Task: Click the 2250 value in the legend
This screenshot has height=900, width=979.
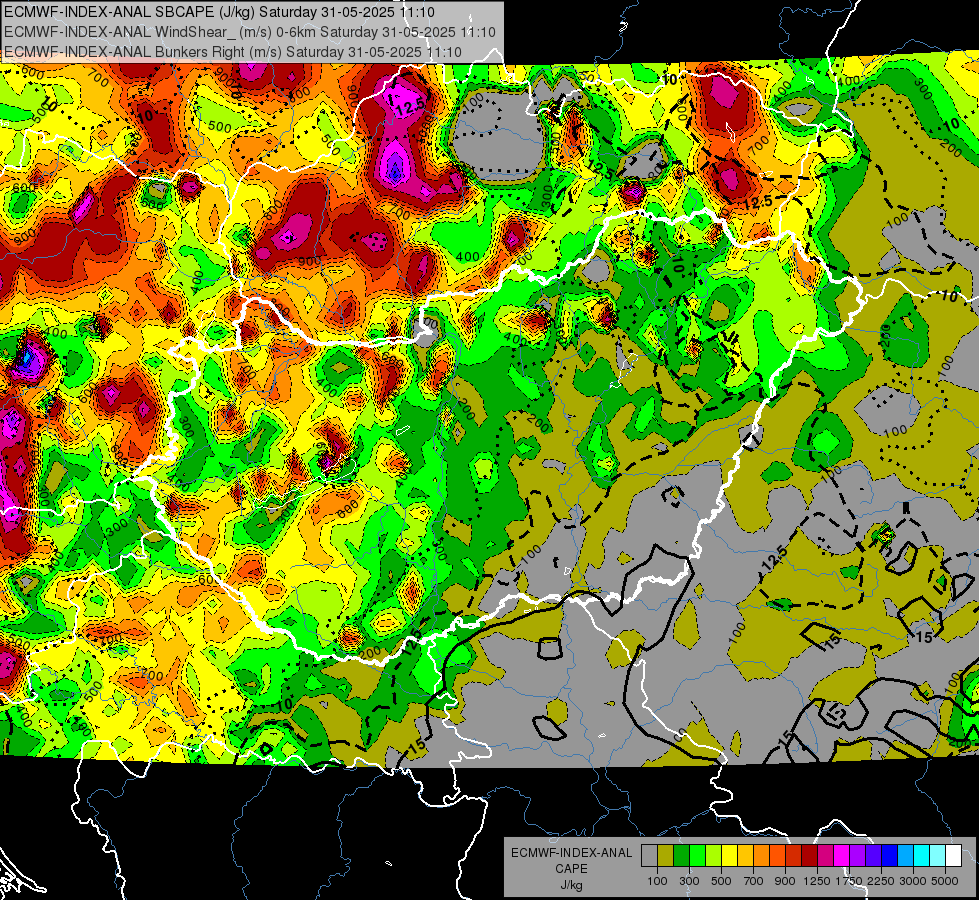Action: pyautogui.click(x=881, y=881)
